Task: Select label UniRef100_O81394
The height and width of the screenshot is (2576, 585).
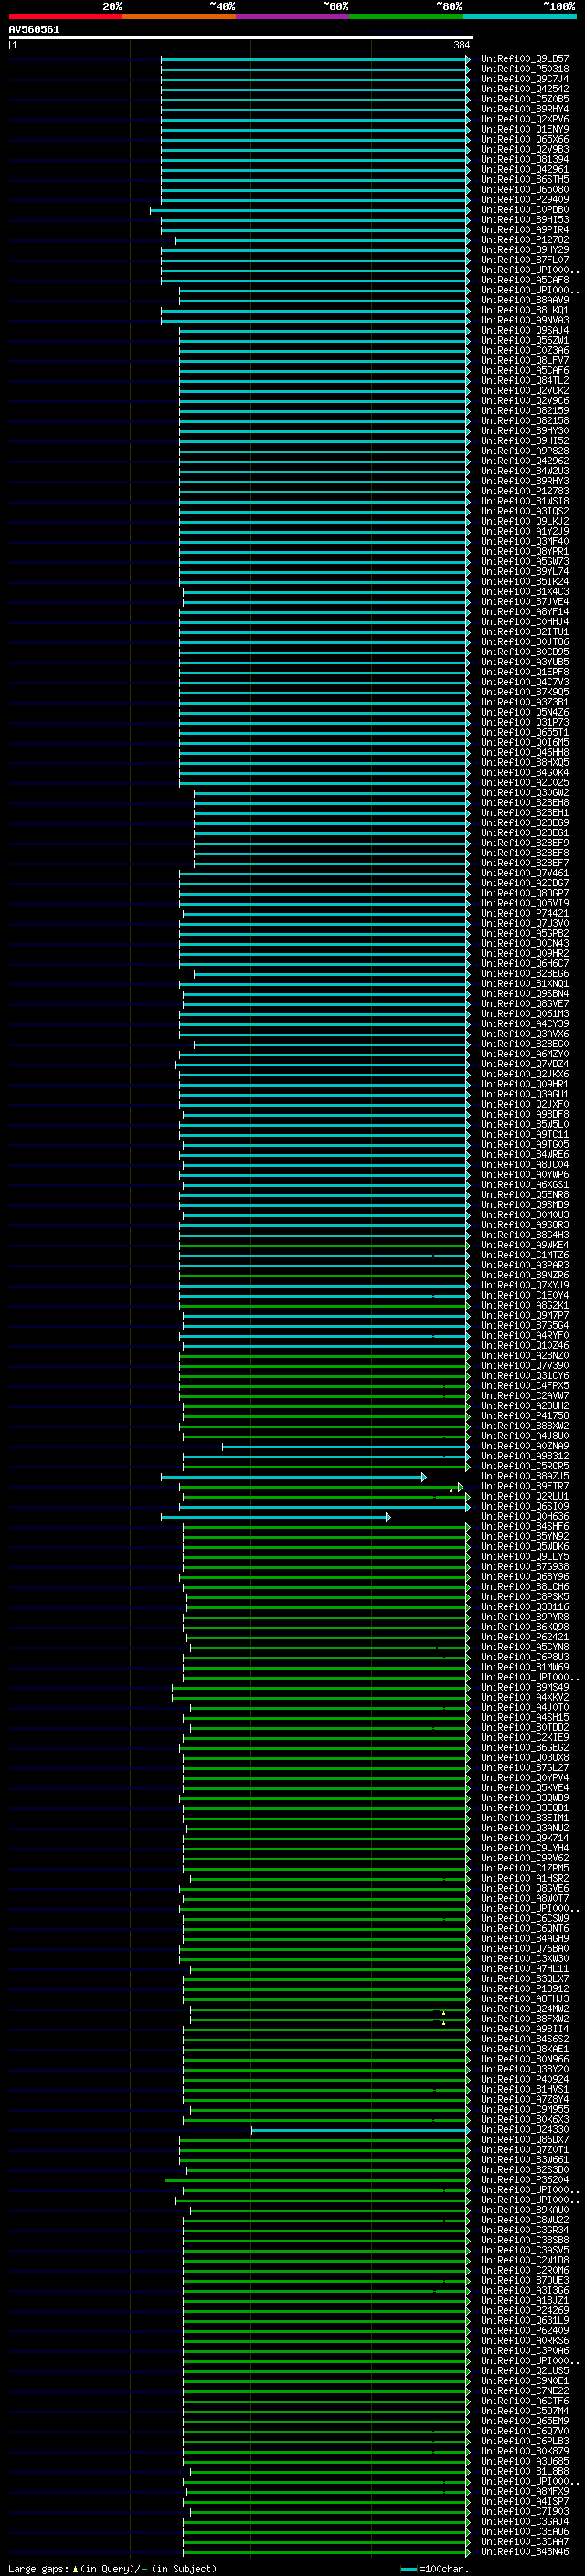Action: [525, 159]
